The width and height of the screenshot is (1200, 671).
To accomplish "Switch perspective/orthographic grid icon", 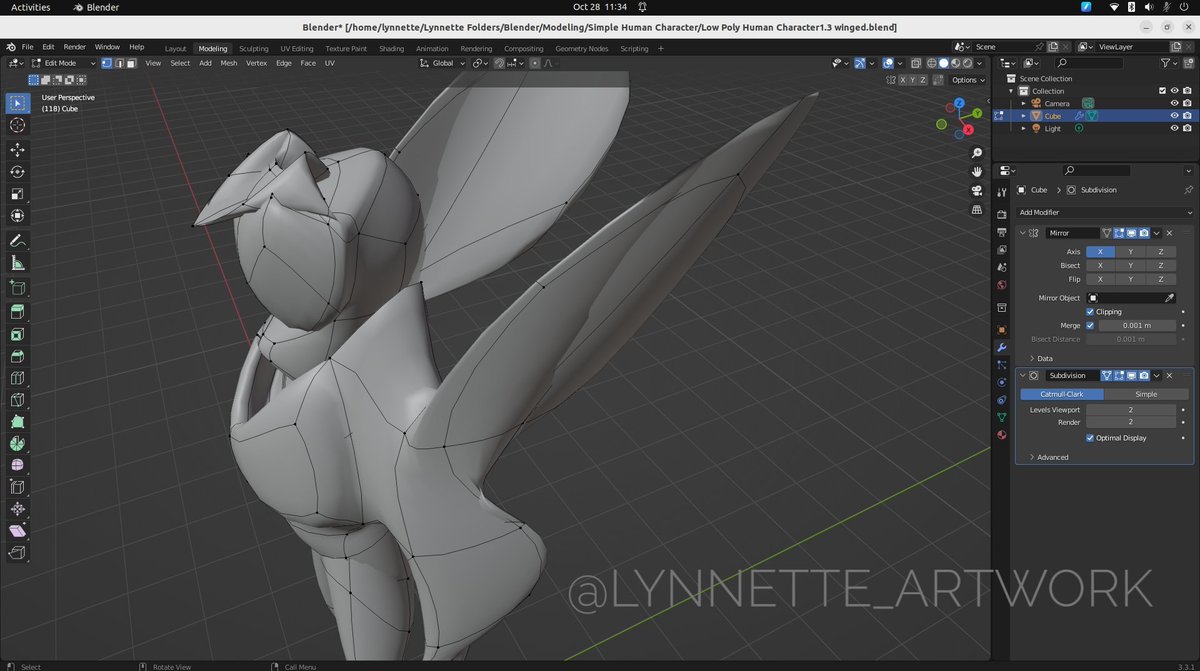I will point(976,210).
